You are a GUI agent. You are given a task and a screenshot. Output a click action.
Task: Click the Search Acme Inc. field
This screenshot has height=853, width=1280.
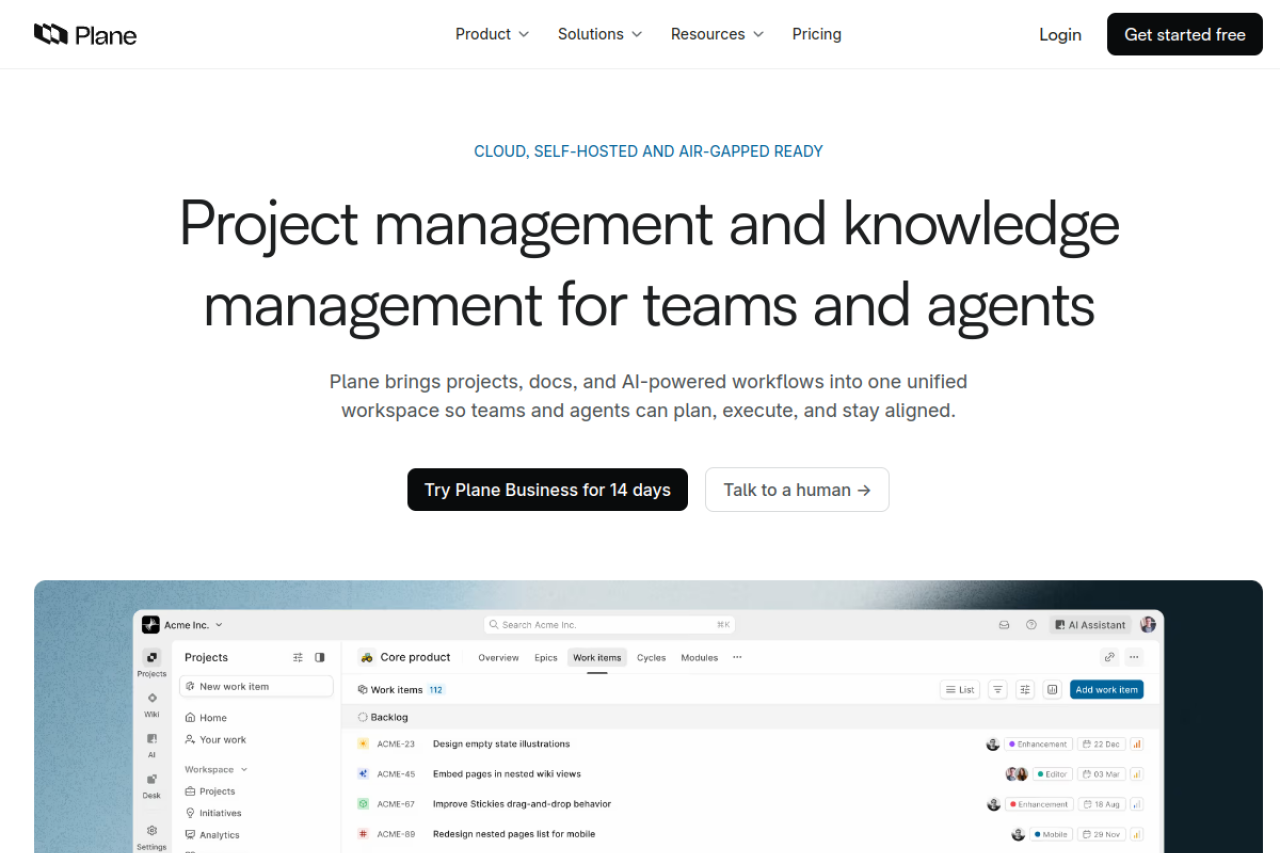[609, 625]
